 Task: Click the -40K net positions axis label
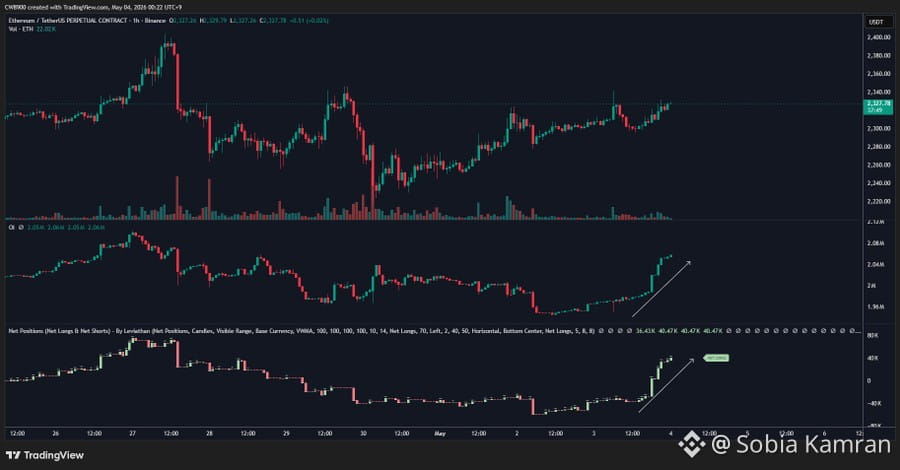click(x=873, y=403)
